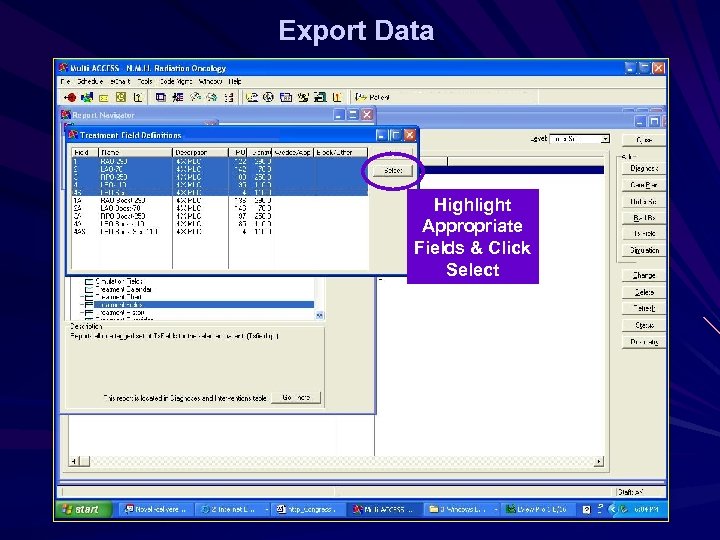Click the Diagnosis button
This screenshot has height=540, width=720.
[x=644, y=169]
